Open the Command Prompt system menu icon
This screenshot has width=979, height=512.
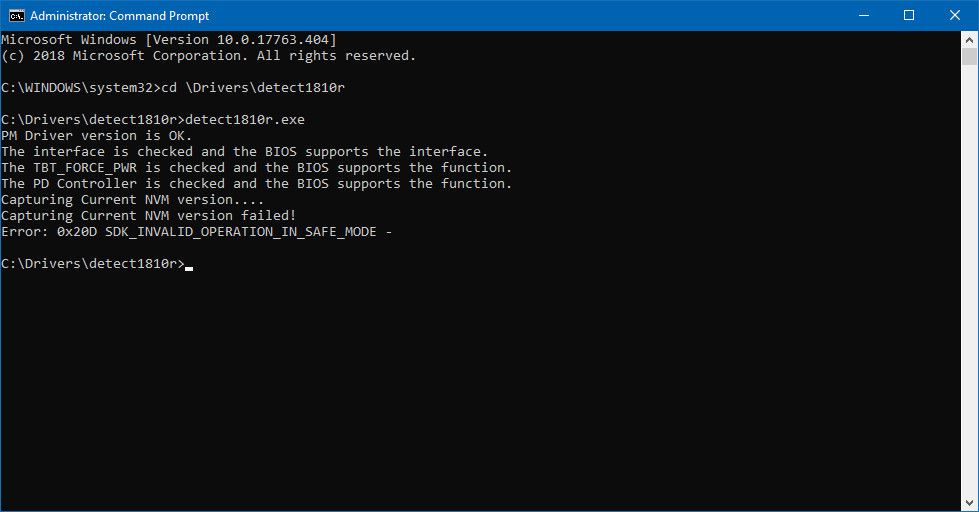pos(16,15)
